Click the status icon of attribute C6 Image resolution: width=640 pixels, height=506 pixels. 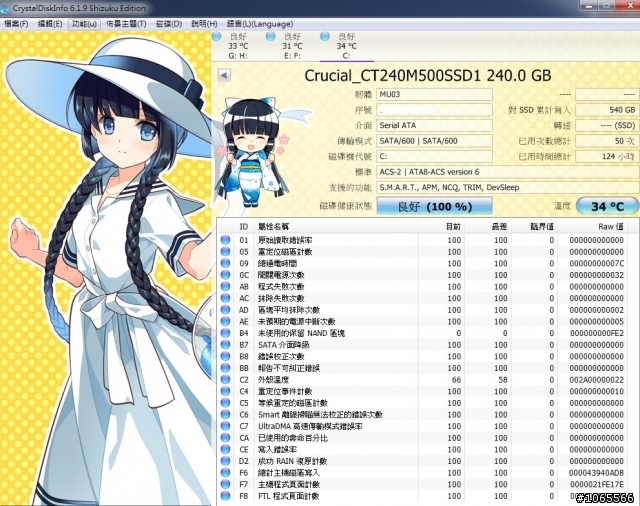point(225,415)
